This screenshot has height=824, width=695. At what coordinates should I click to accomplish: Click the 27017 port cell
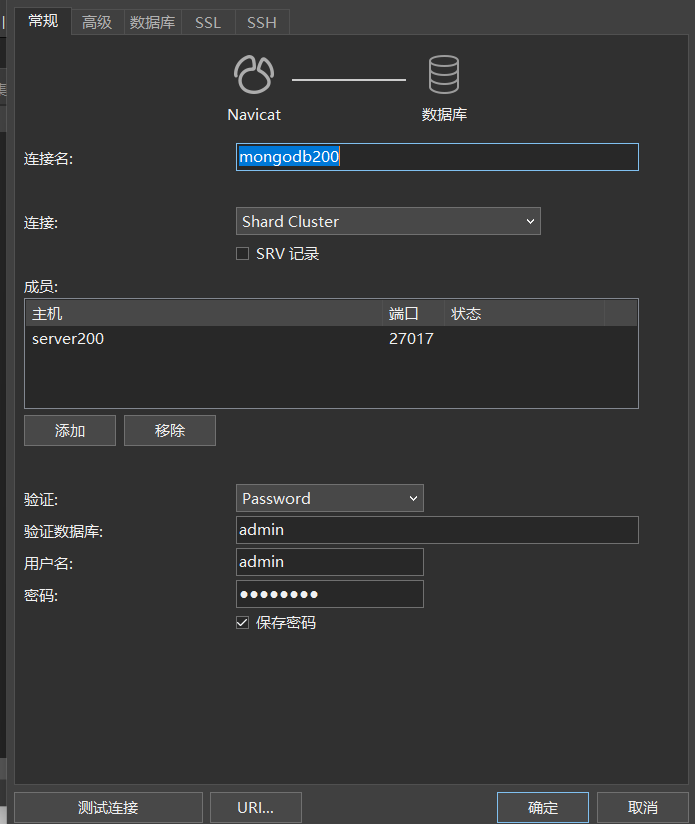411,339
